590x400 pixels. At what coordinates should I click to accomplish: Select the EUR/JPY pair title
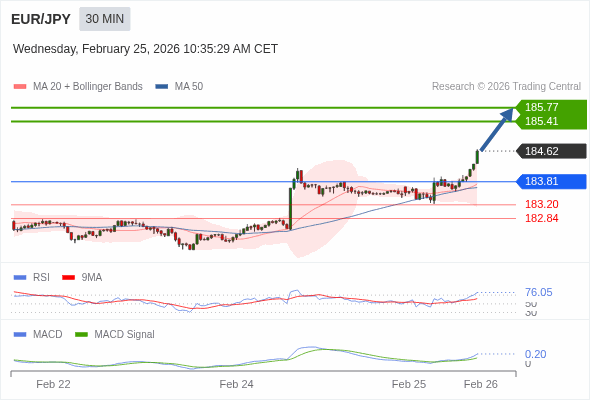[x=41, y=19]
